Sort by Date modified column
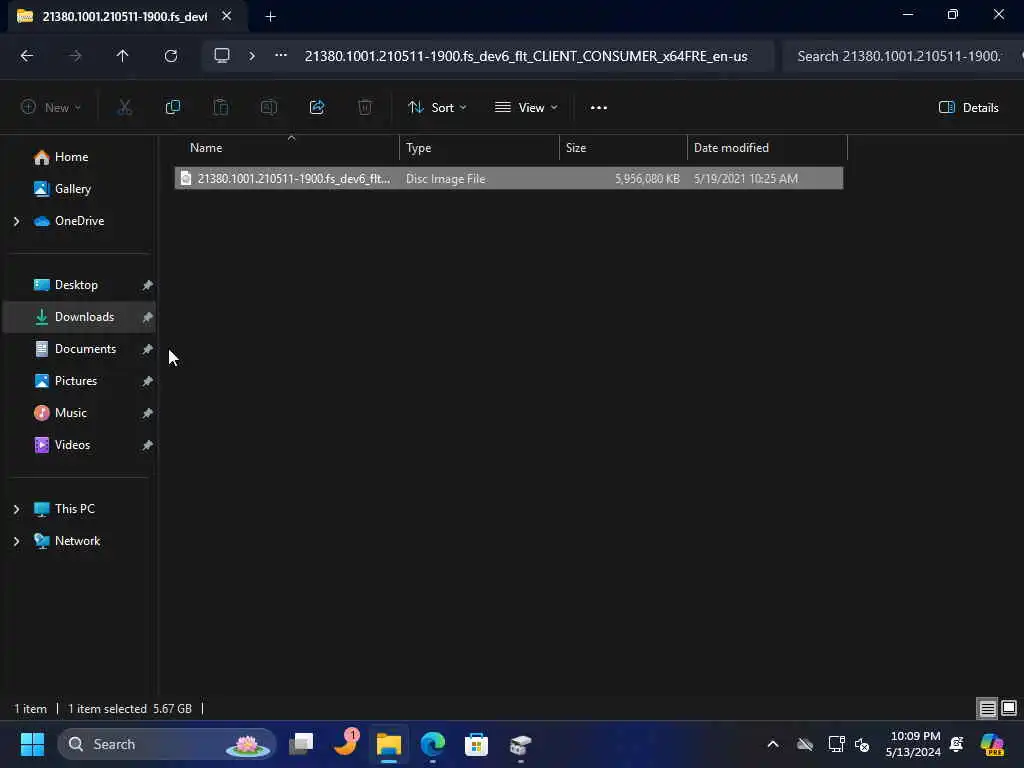Viewport: 1024px width, 768px height. [767, 148]
